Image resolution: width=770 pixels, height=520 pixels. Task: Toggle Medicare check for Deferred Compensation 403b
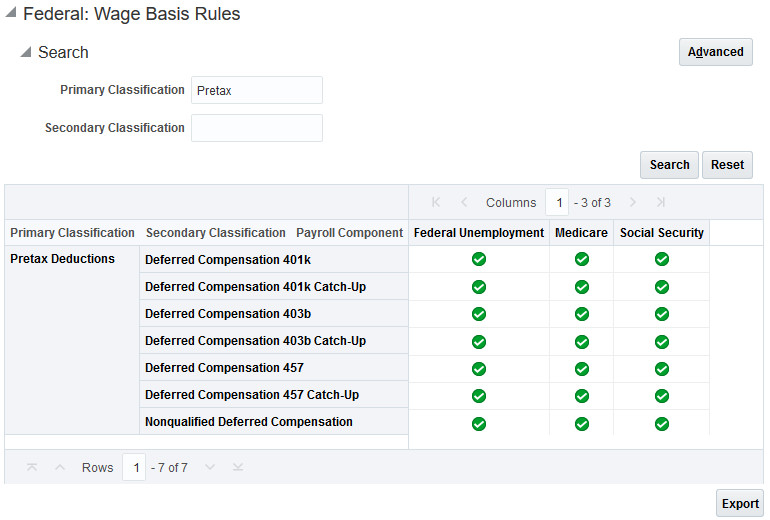[582, 314]
